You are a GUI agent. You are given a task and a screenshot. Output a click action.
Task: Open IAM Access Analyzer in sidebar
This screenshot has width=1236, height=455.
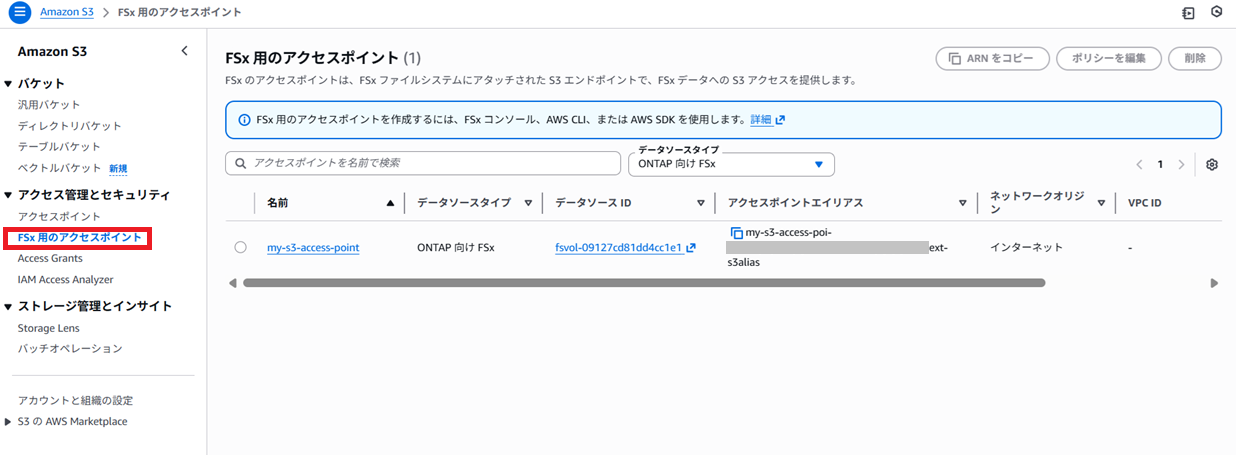(x=65, y=280)
